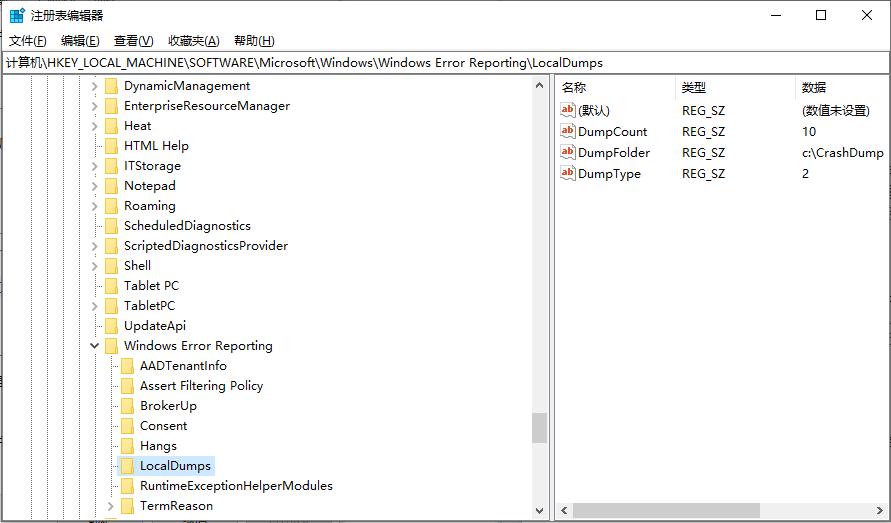
Task: Click the Heat folder icon
Action: pos(111,126)
